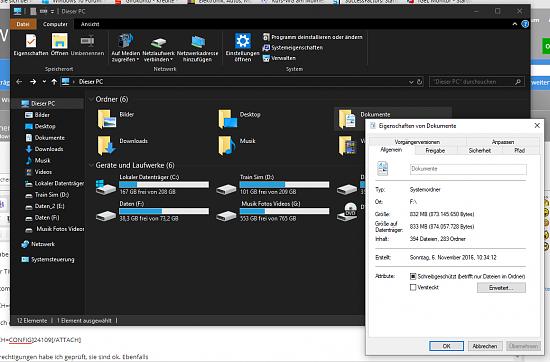
Task: Collapse the Ordner (6) group
Action: tap(91, 99)
